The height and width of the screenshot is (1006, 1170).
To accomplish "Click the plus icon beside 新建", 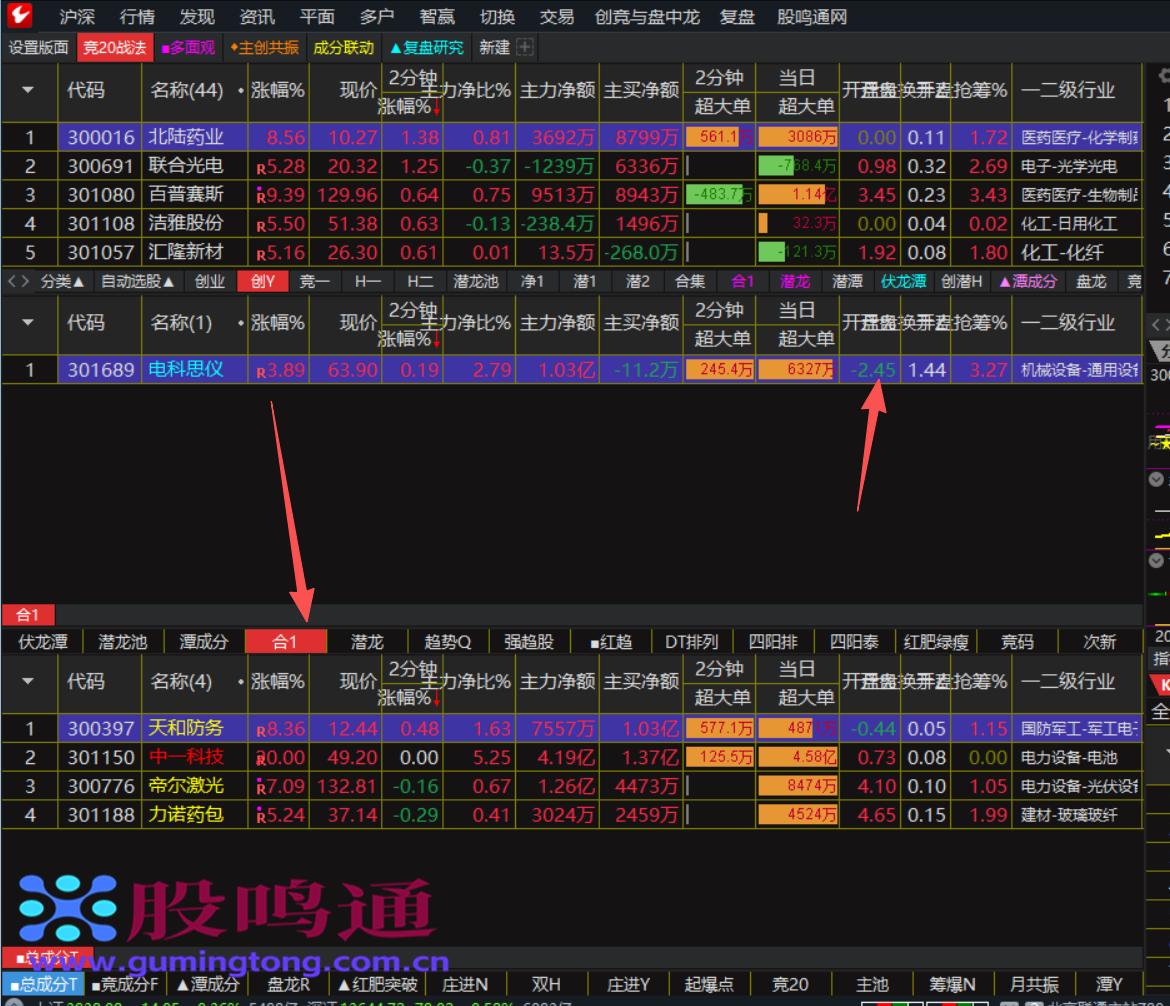I will point(525,47).
